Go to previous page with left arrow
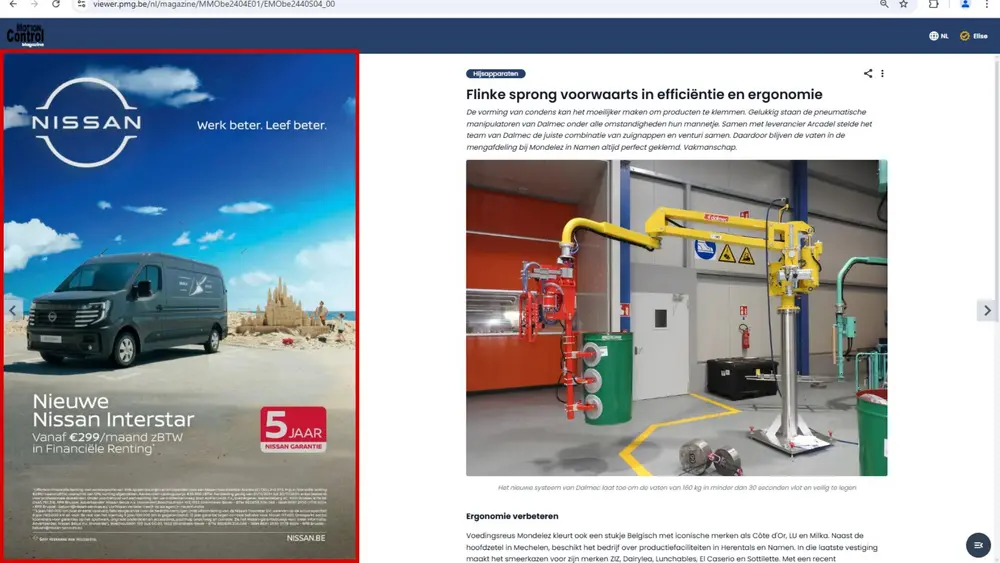 12,310
